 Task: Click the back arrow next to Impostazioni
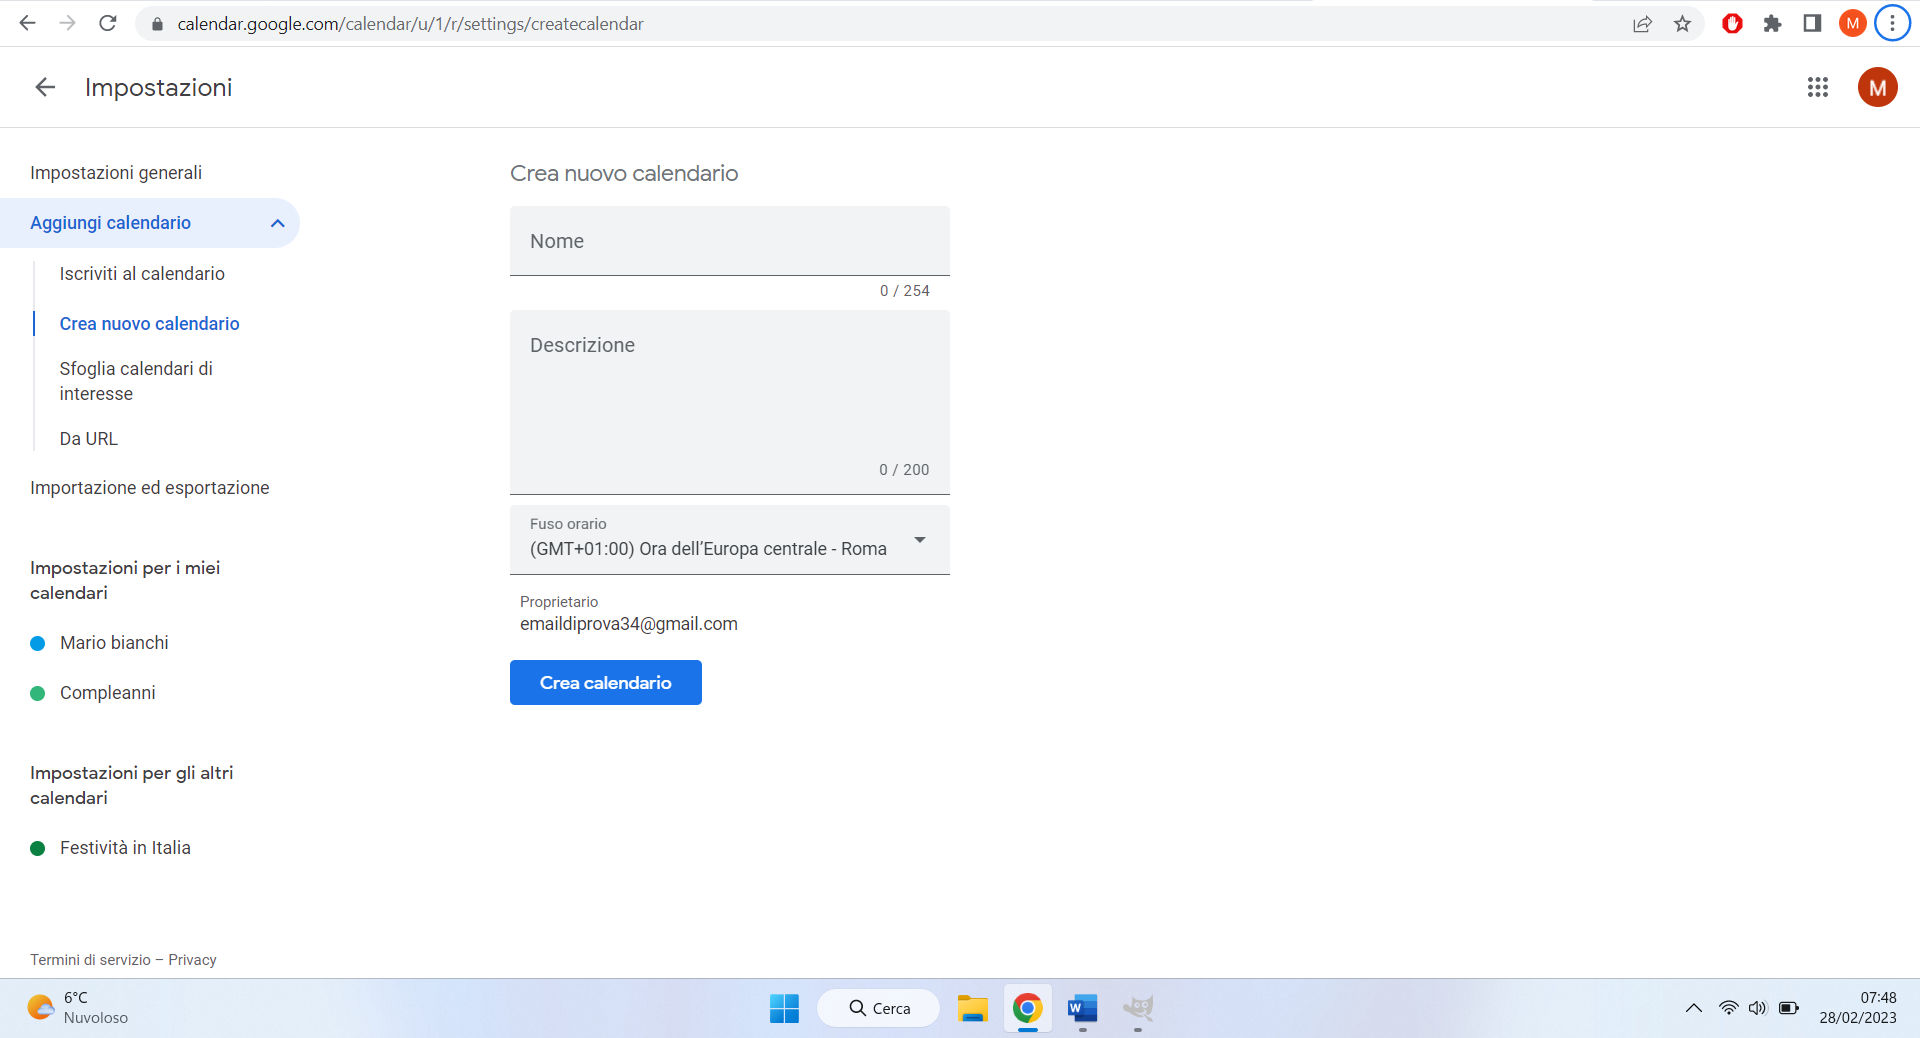(44, 87)
